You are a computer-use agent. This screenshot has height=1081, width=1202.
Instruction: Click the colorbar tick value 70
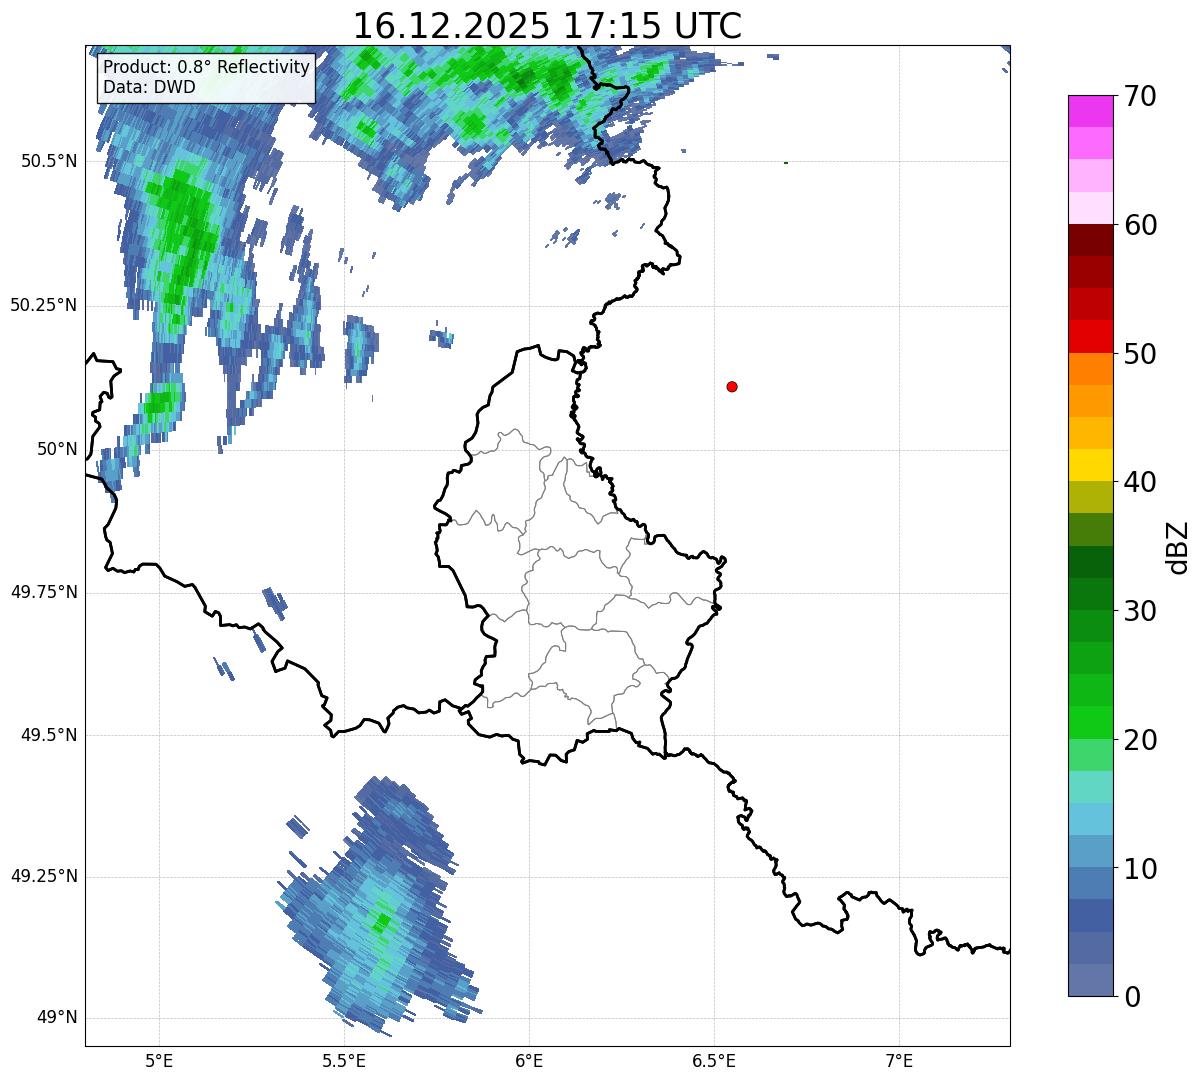(x=1140, y=96)
